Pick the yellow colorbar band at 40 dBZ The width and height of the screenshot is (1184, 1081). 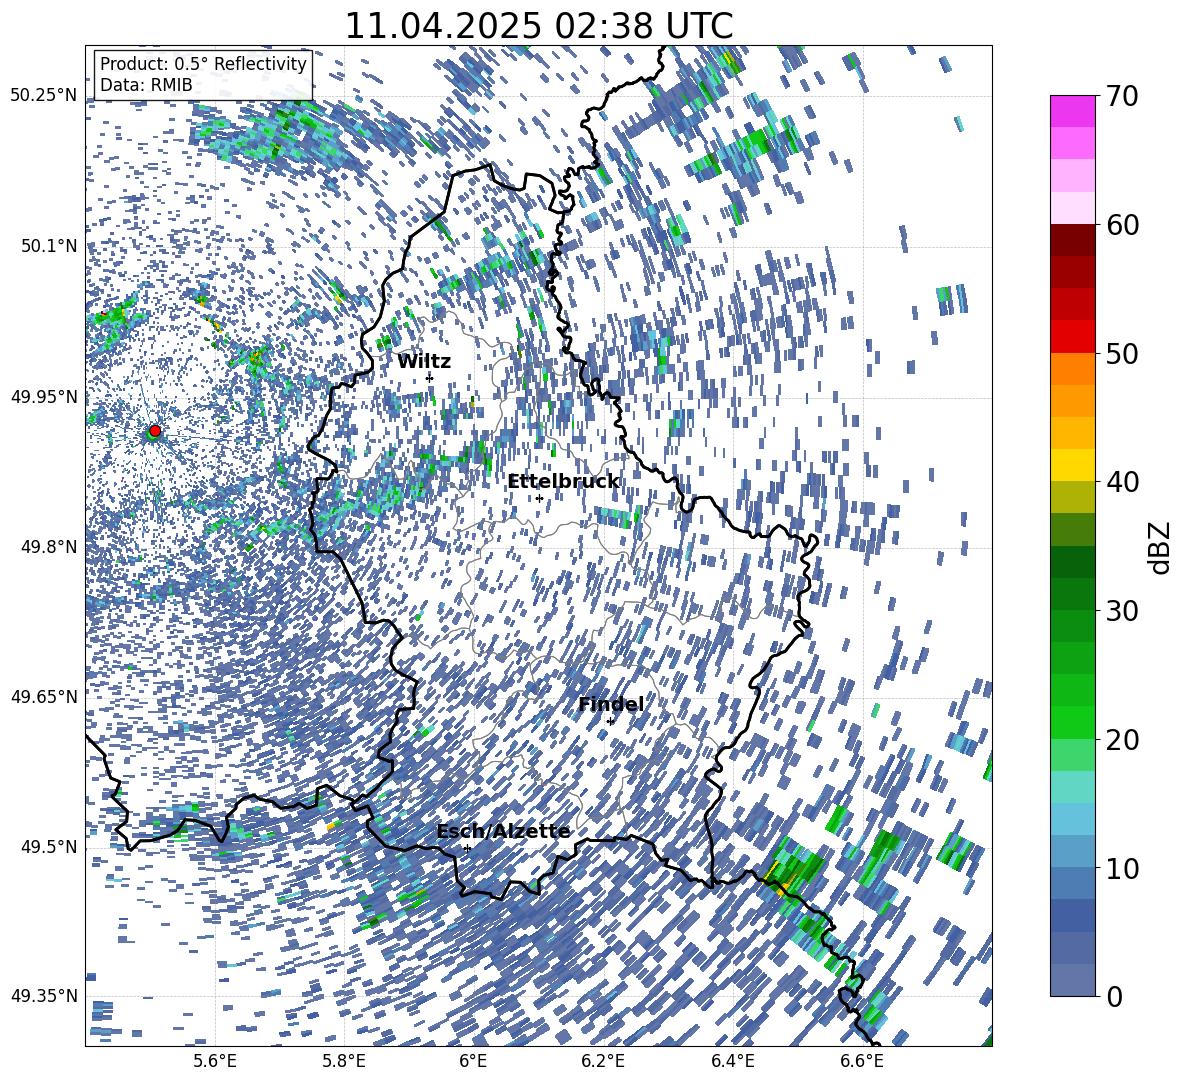coord(1072,465)
